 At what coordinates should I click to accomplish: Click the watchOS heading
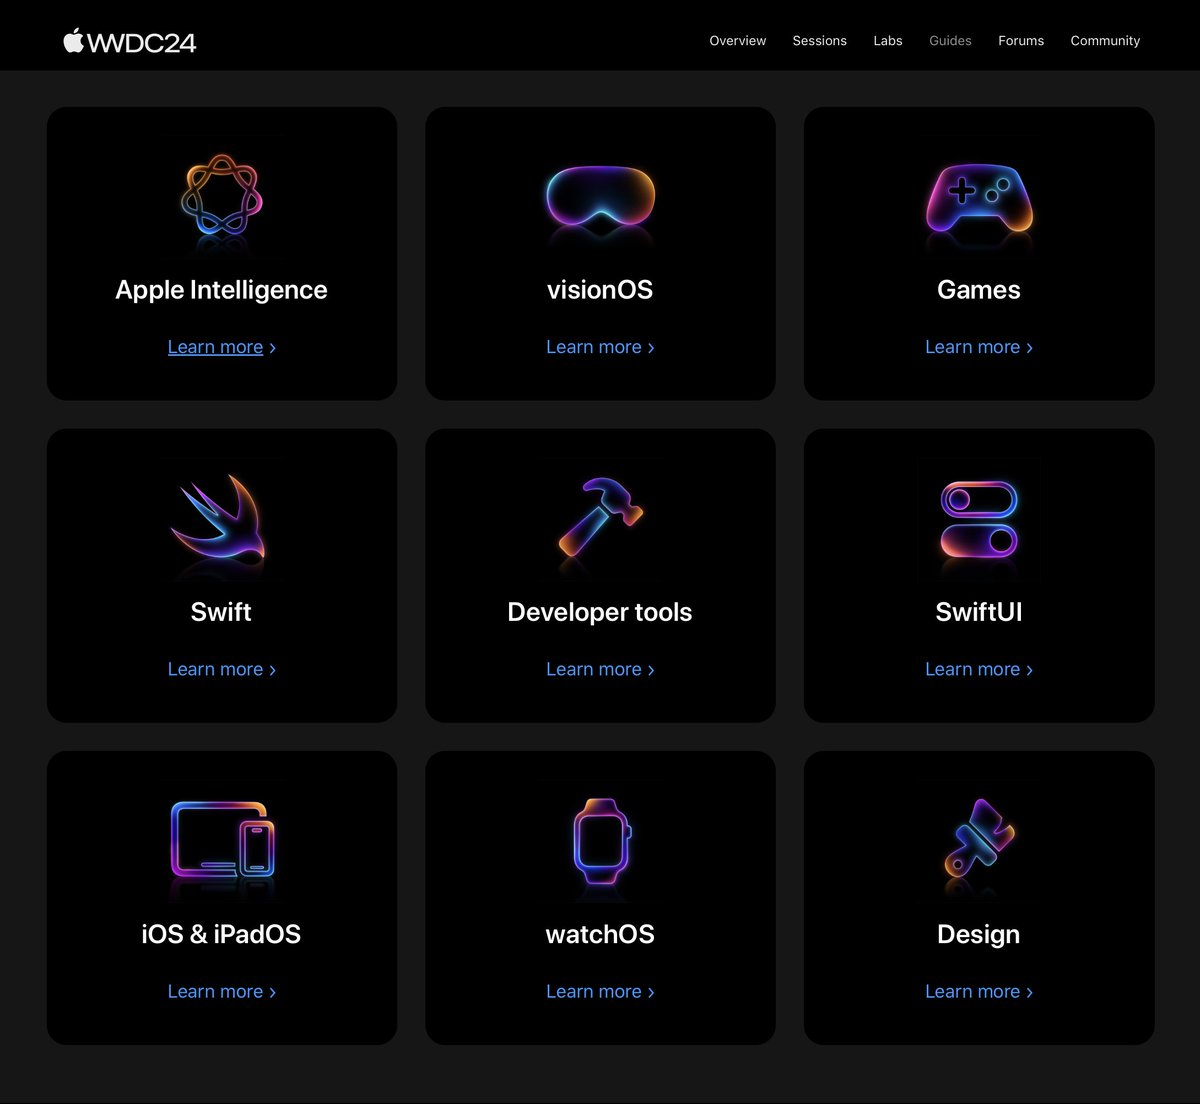coord(600,934)
